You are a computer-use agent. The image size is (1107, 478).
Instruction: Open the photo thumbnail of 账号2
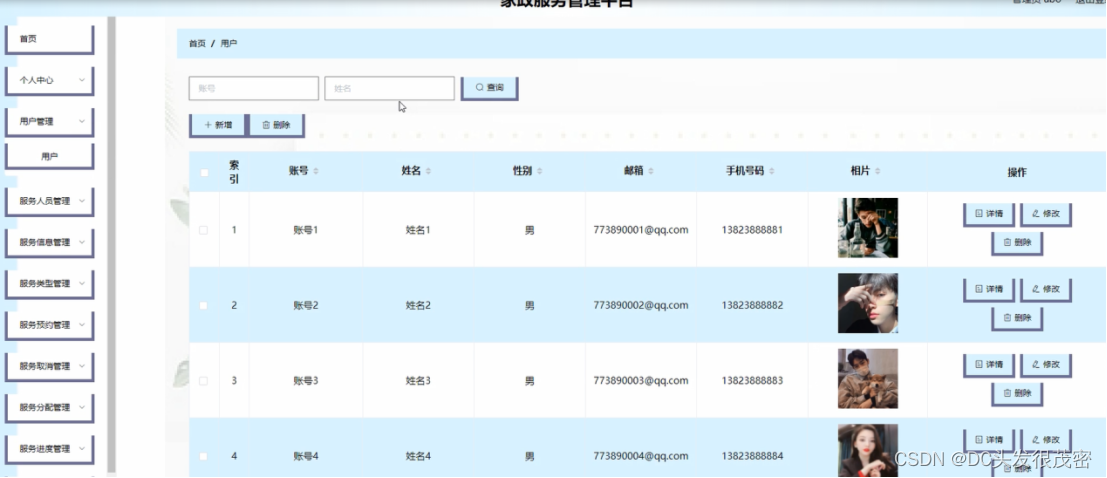click(868, 303)
